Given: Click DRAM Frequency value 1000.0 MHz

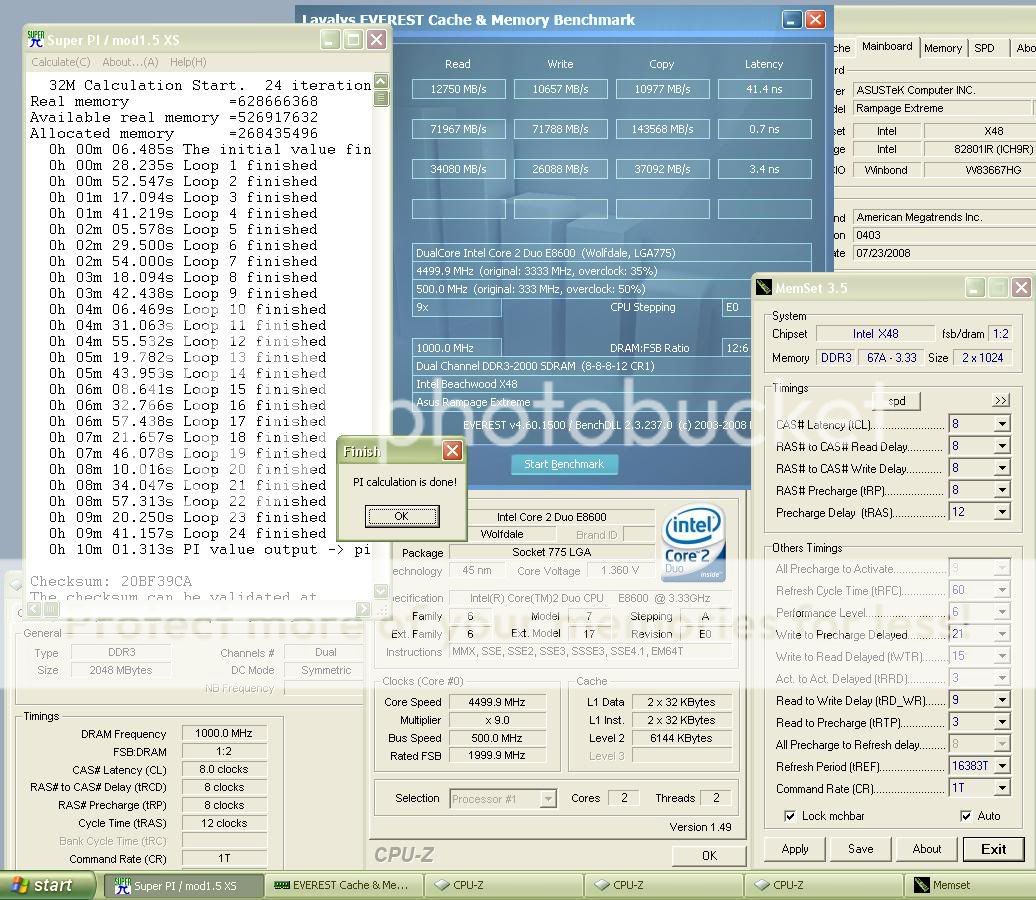Looking at the screenshot, I should click(x=224, y=733).
